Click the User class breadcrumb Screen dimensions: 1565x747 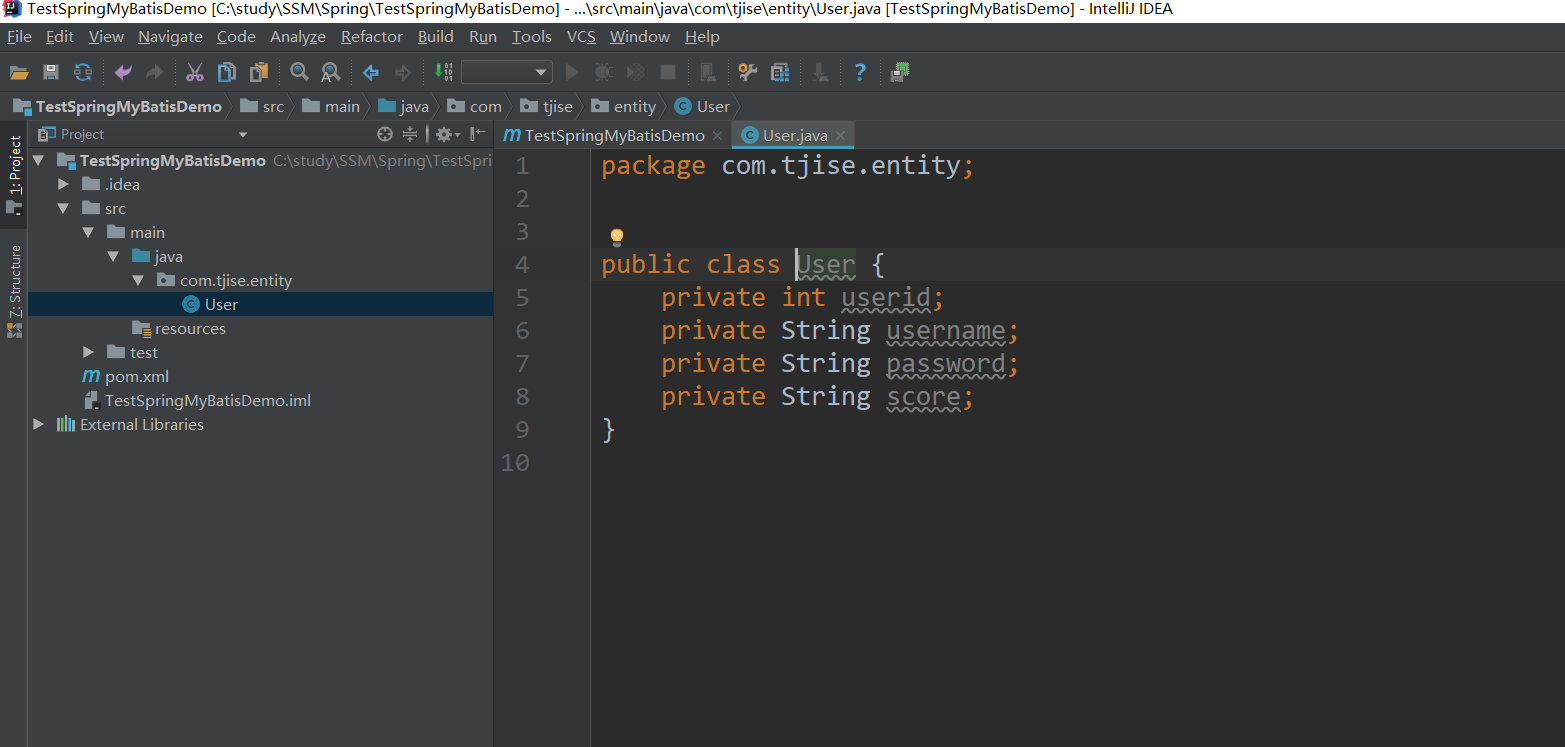click(x=703, y=106)
